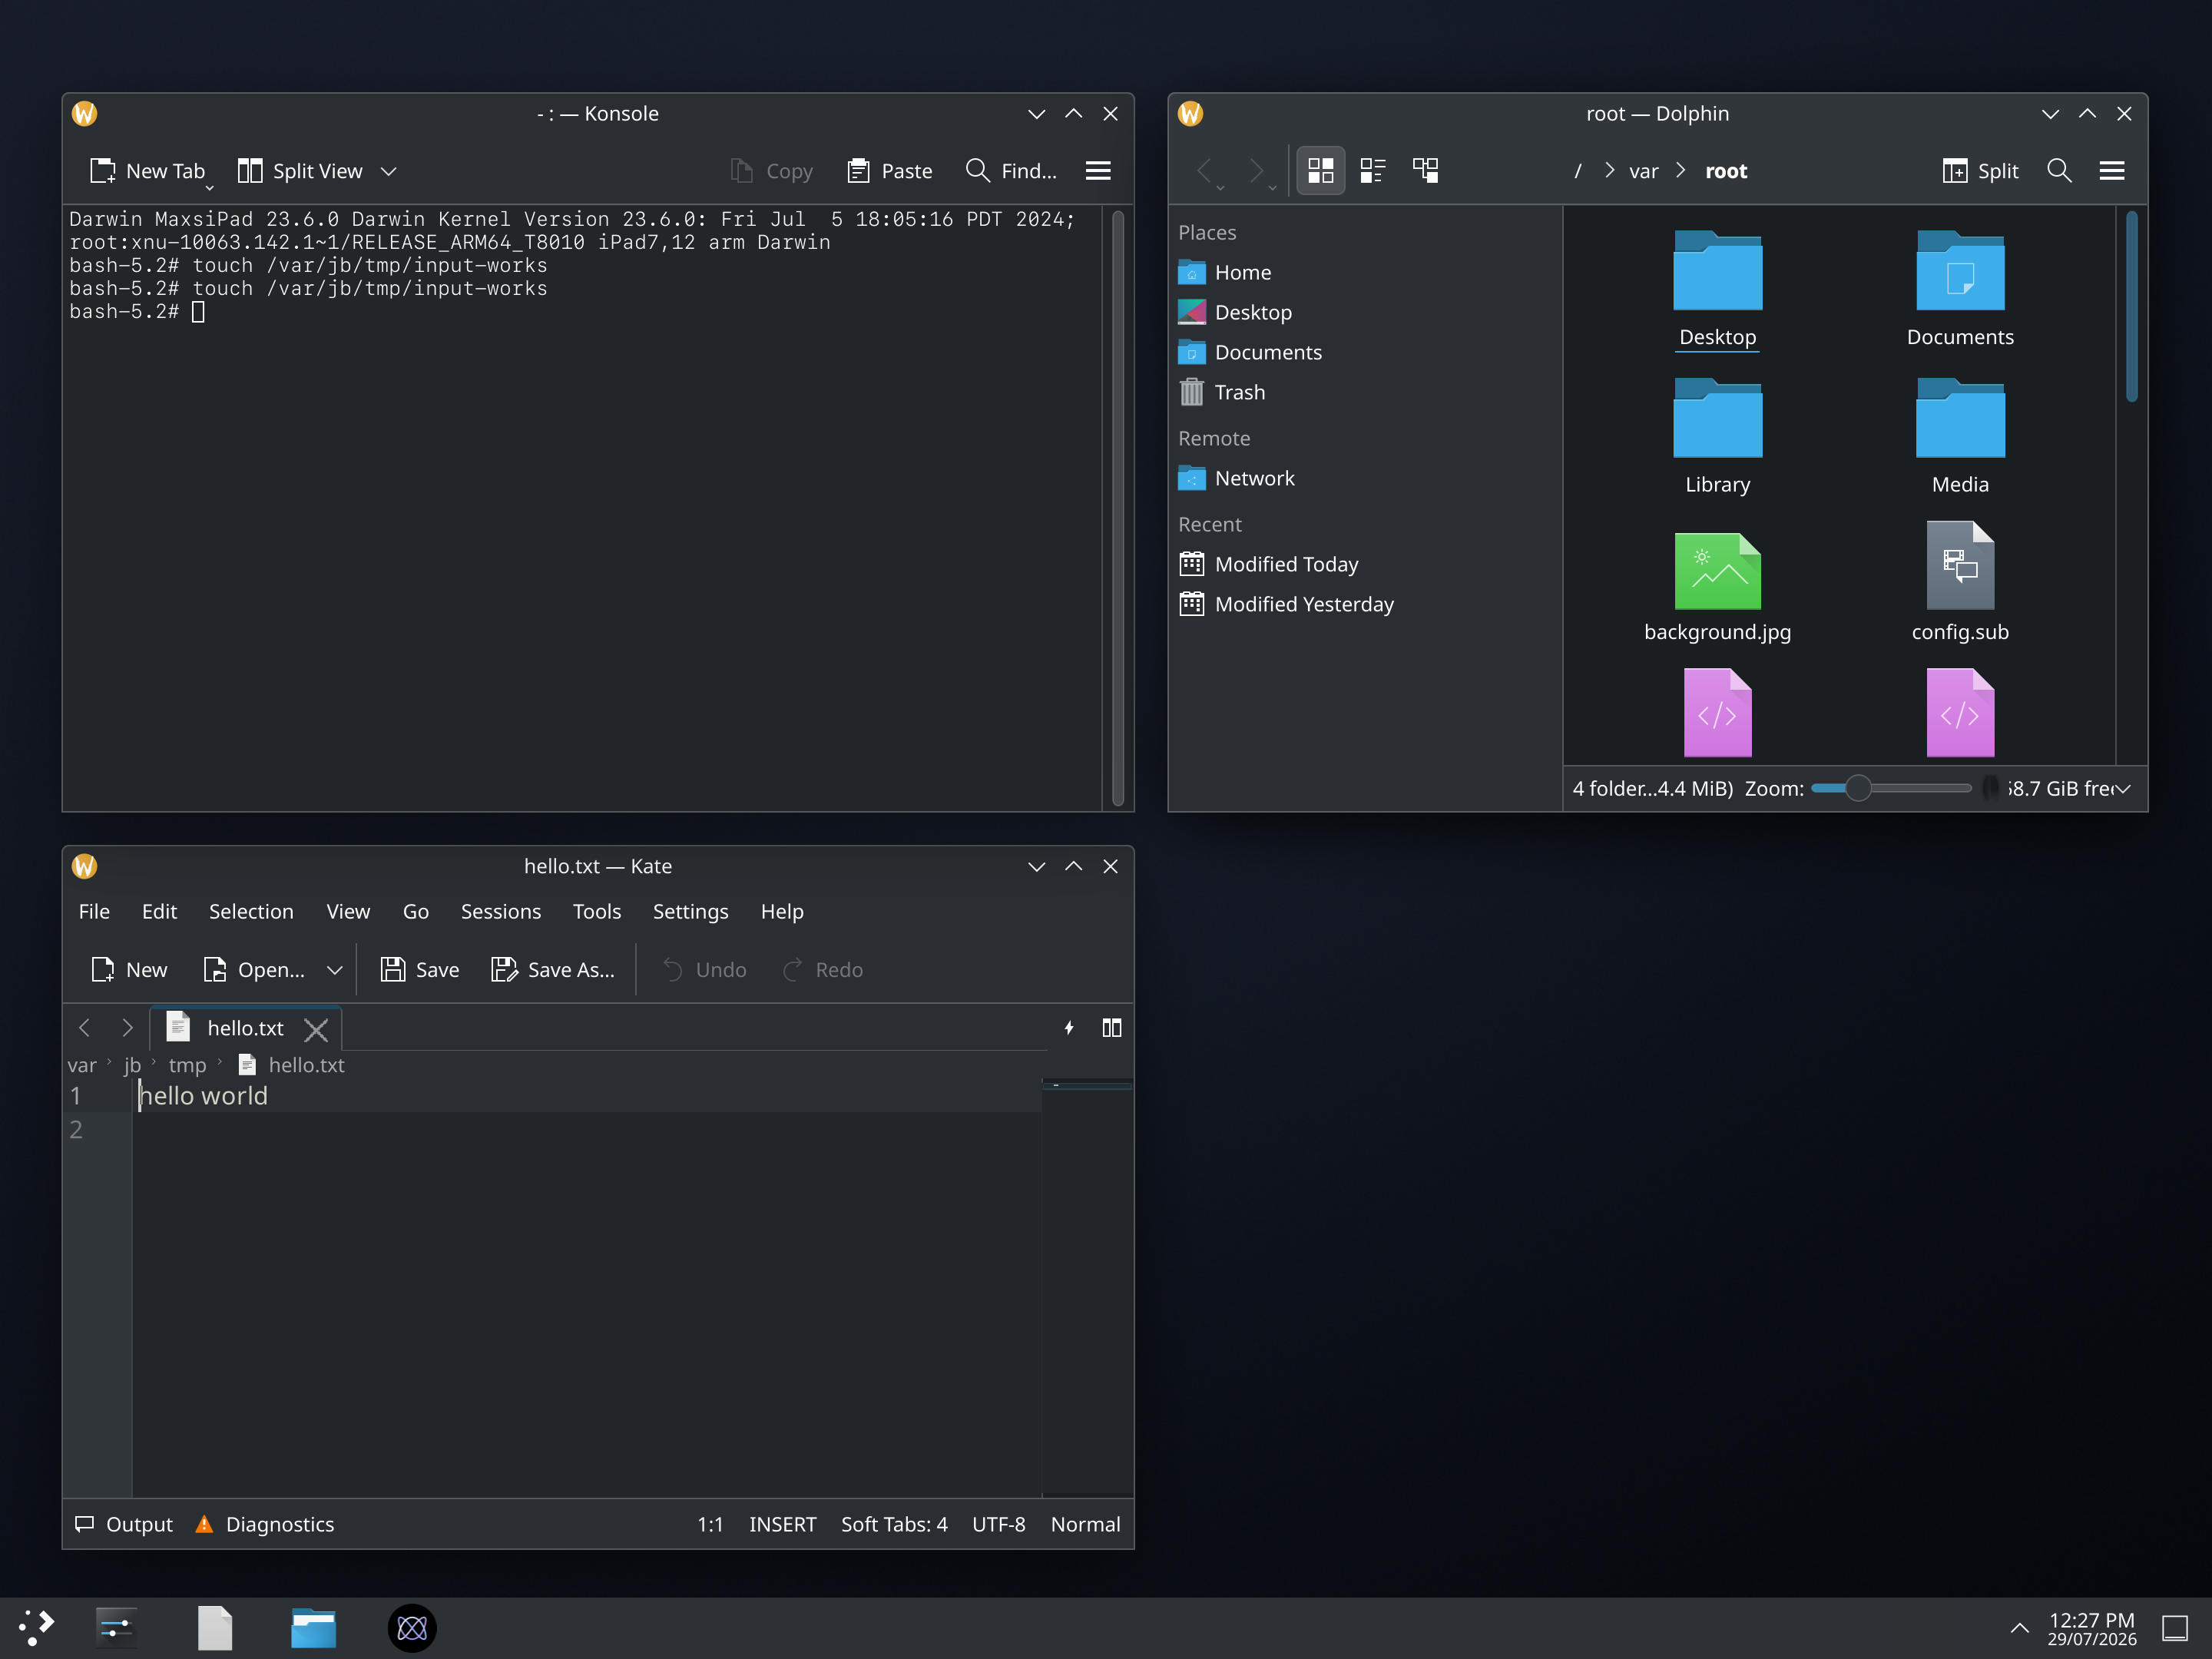Viewport: 2212px width, 1659px height.
Task: Select config.sub file in Dolphin
Action: point(1960,584)
